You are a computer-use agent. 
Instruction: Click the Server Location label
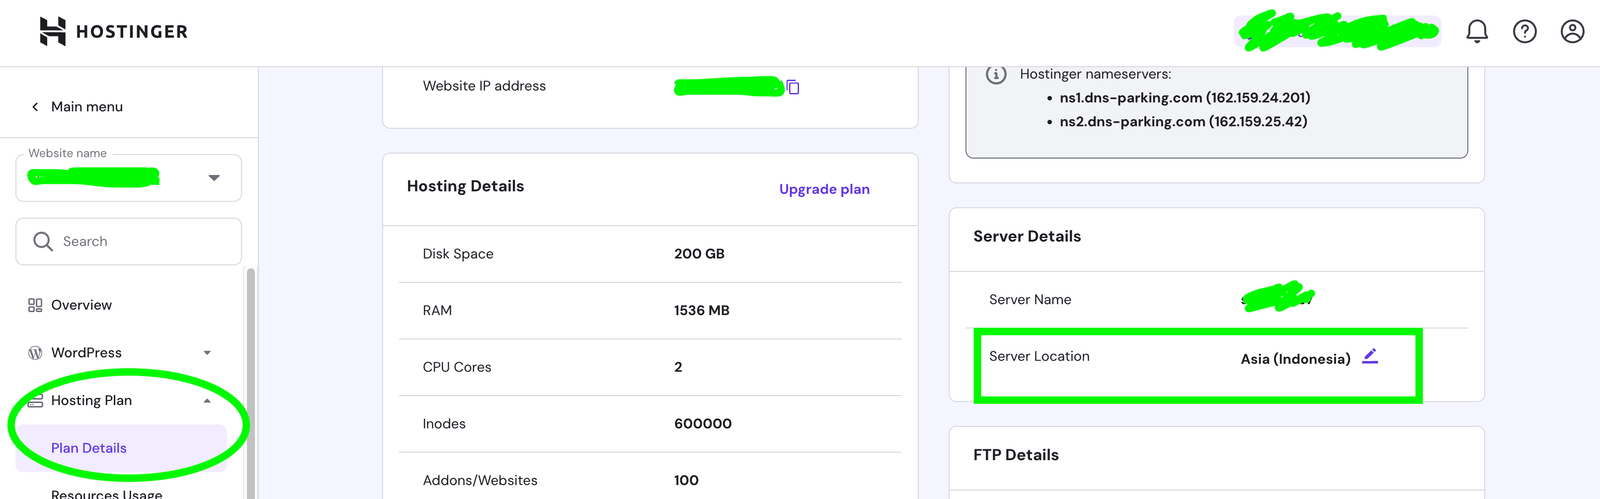[x=1039, y=357]
